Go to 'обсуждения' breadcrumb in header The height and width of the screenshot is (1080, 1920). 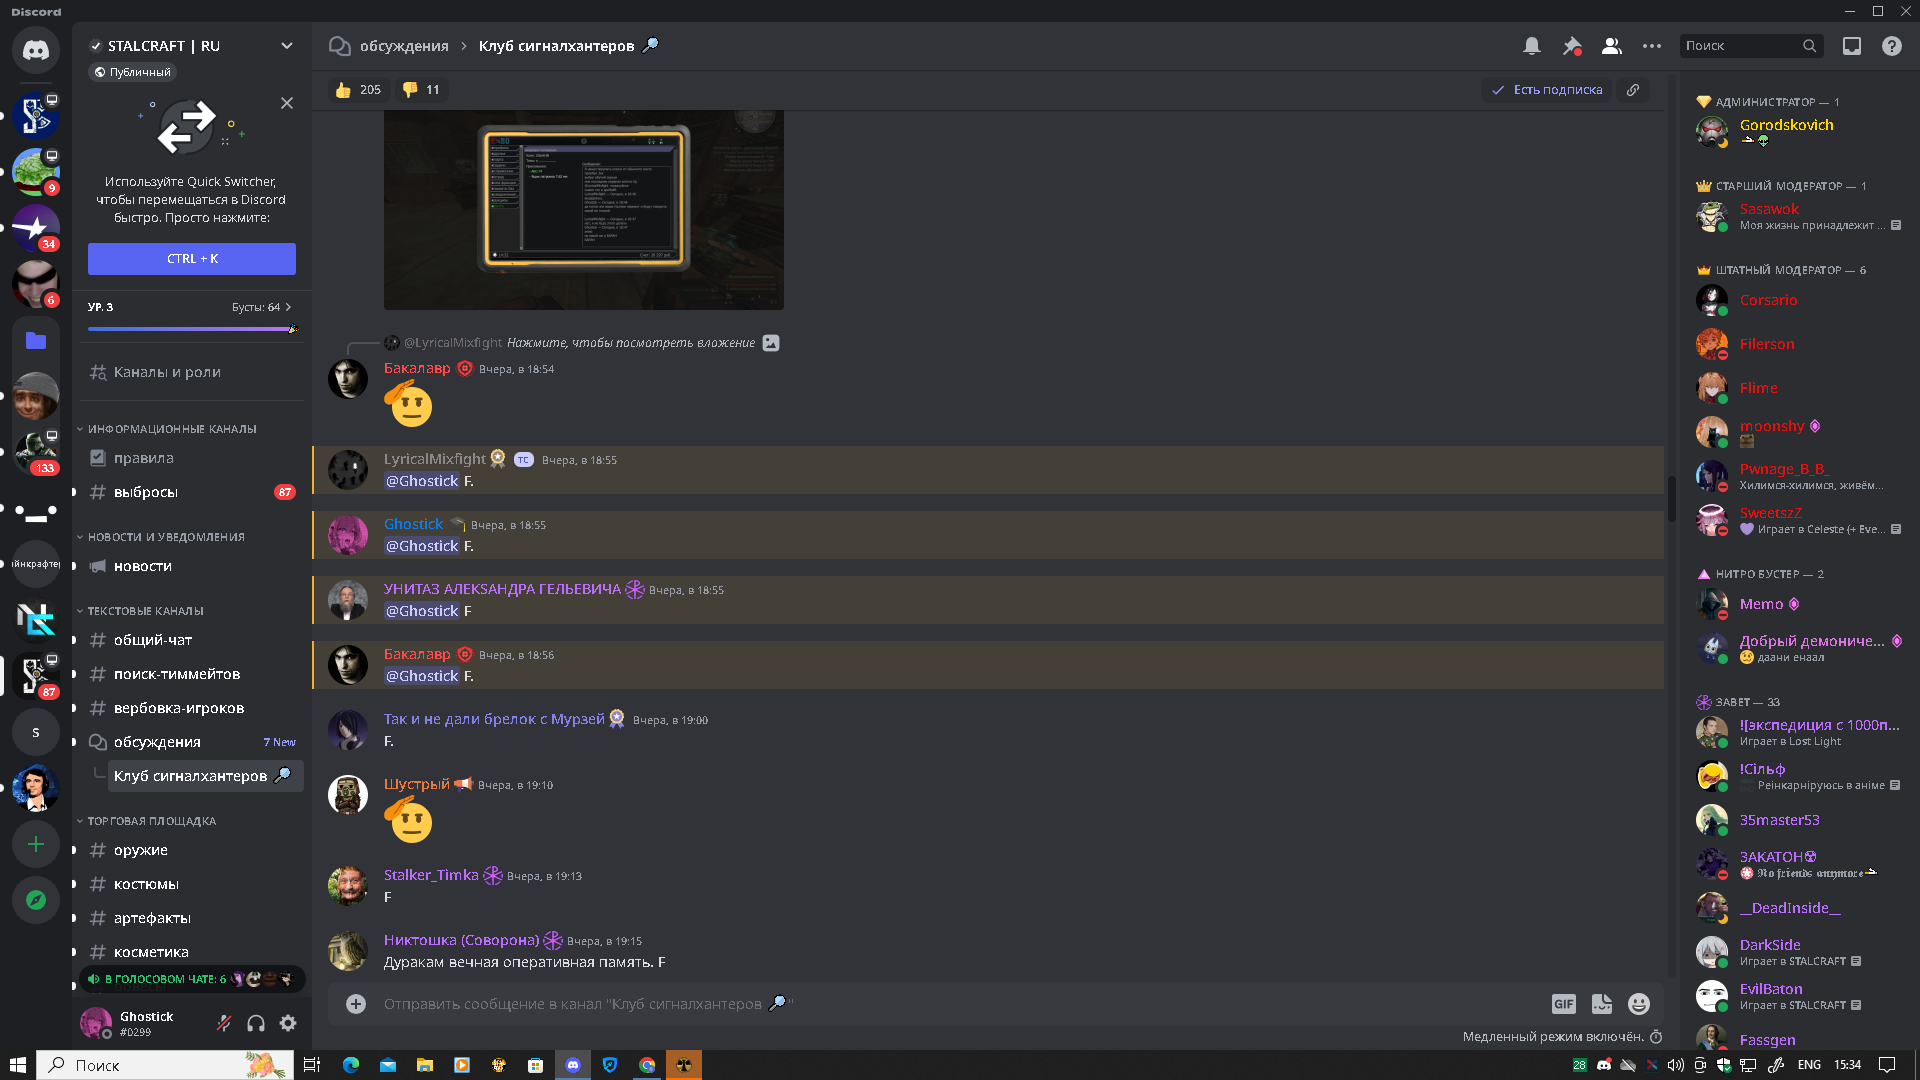click(x=403, y=46)
